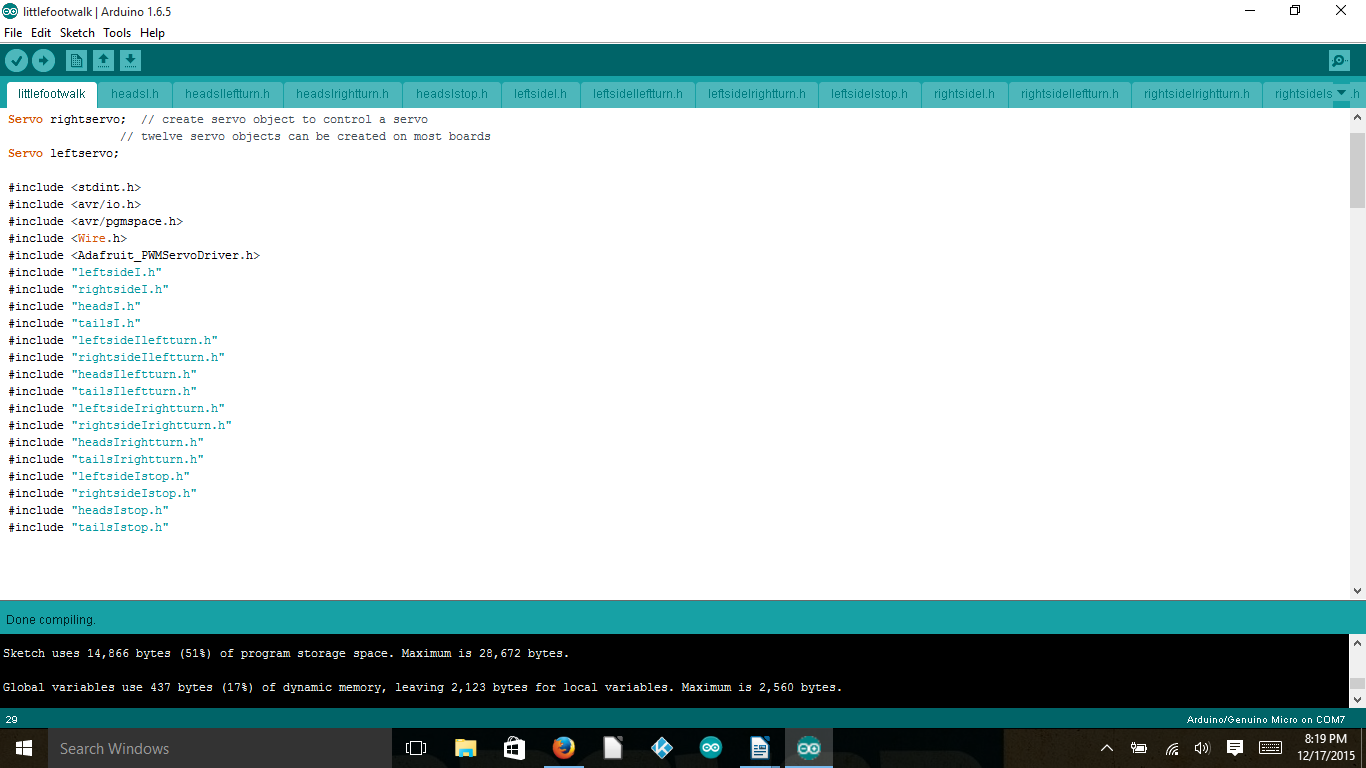Click the Search Windows box
Viewport: 1366px width, 768px height.
pos(220,748)
